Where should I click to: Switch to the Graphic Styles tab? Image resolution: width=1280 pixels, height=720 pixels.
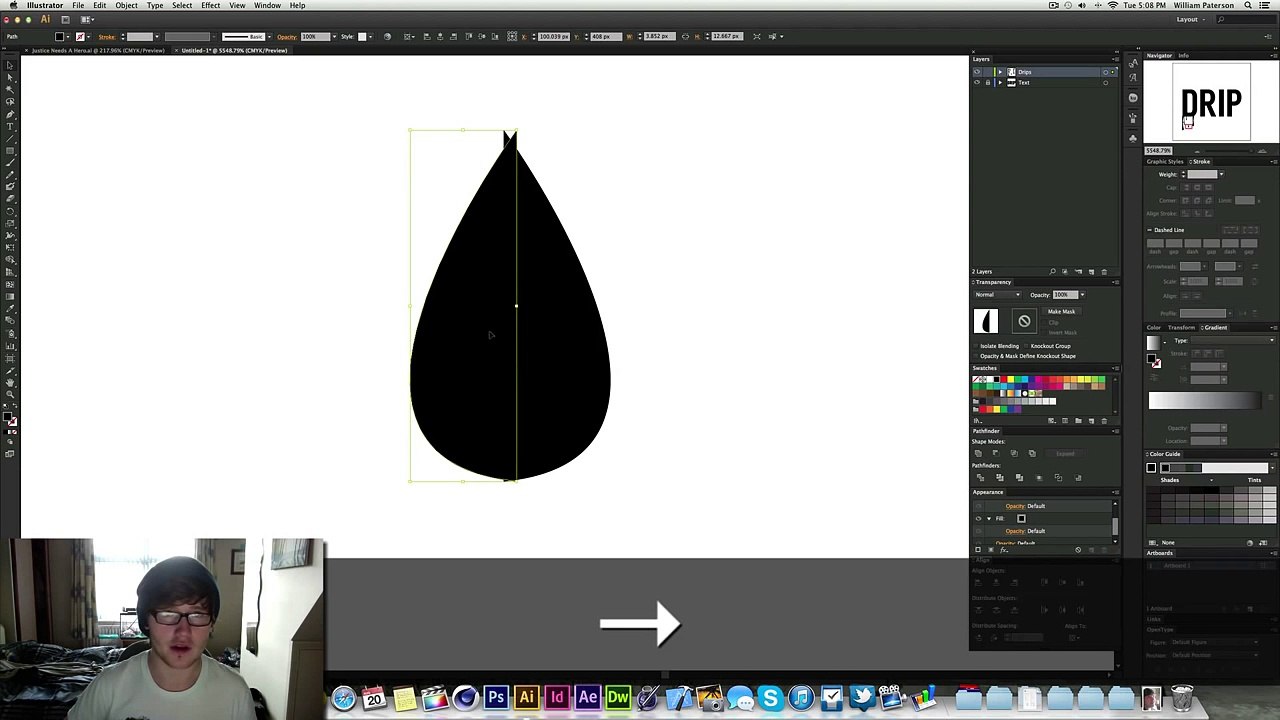pyautogui.click(x=1165, y=162)
